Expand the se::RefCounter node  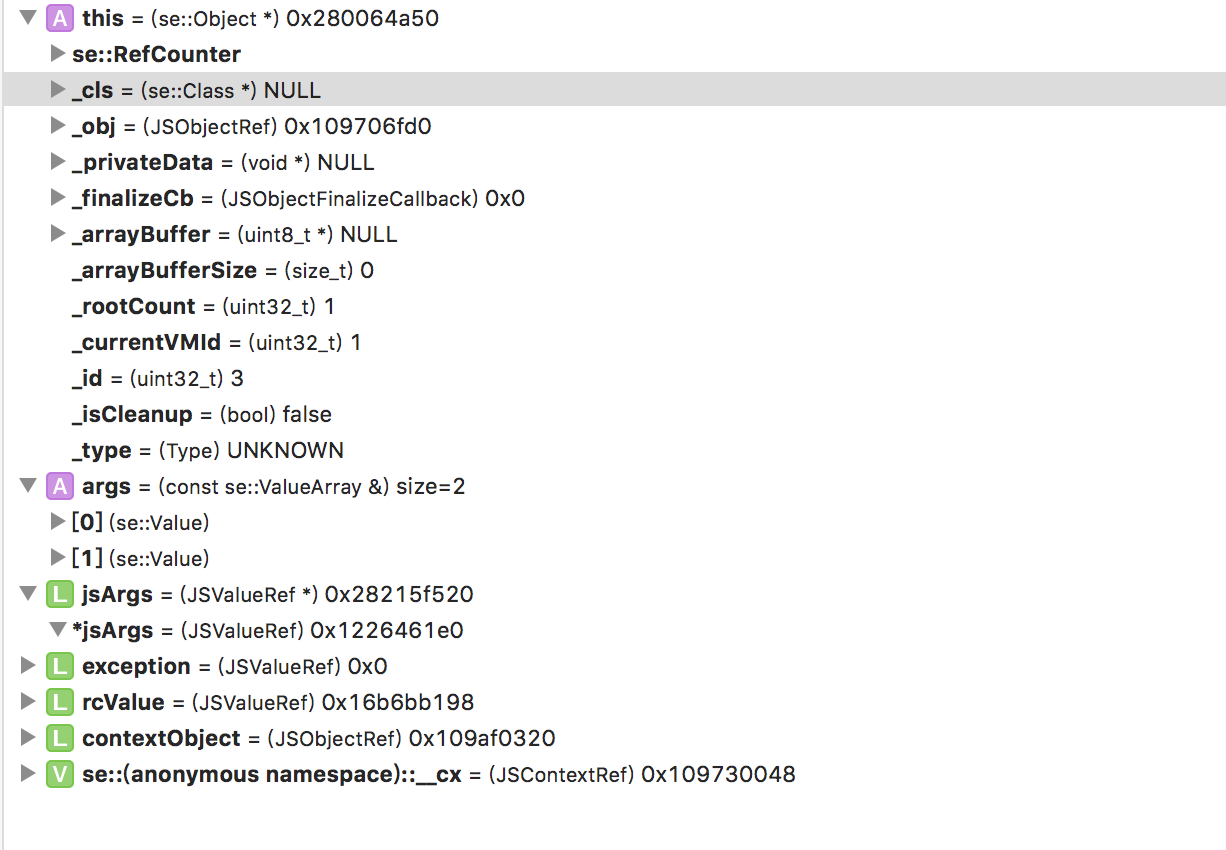57,54
